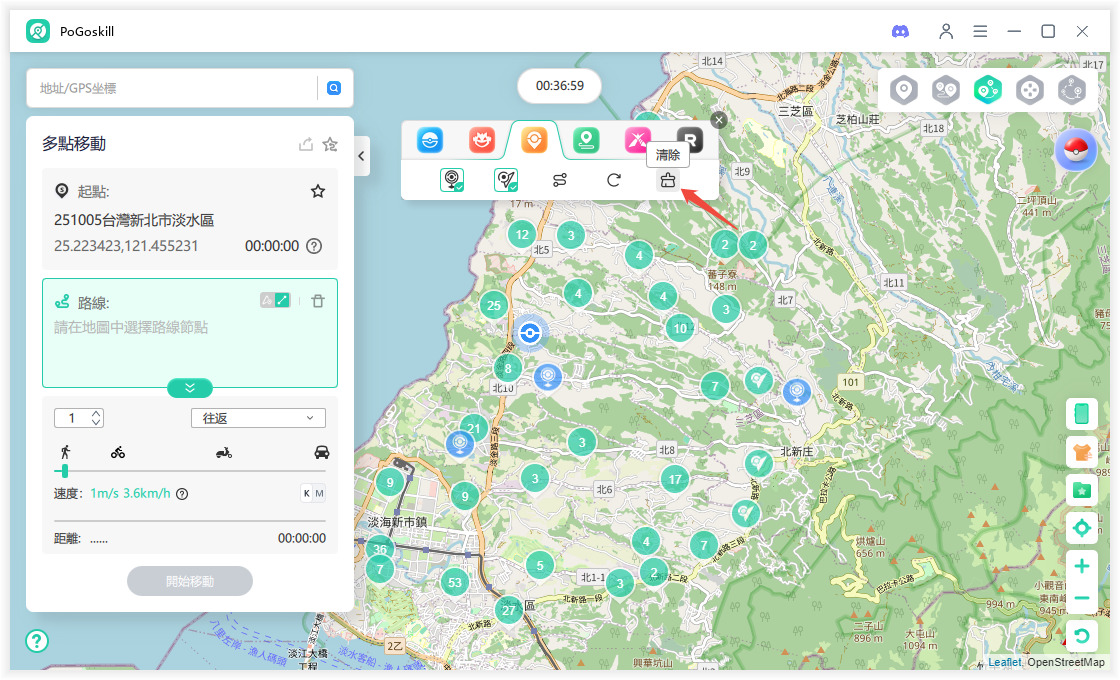The image size is (1120, 680).
Task: Click the loop count stepper arrows
Action: (x=96, y=418)
